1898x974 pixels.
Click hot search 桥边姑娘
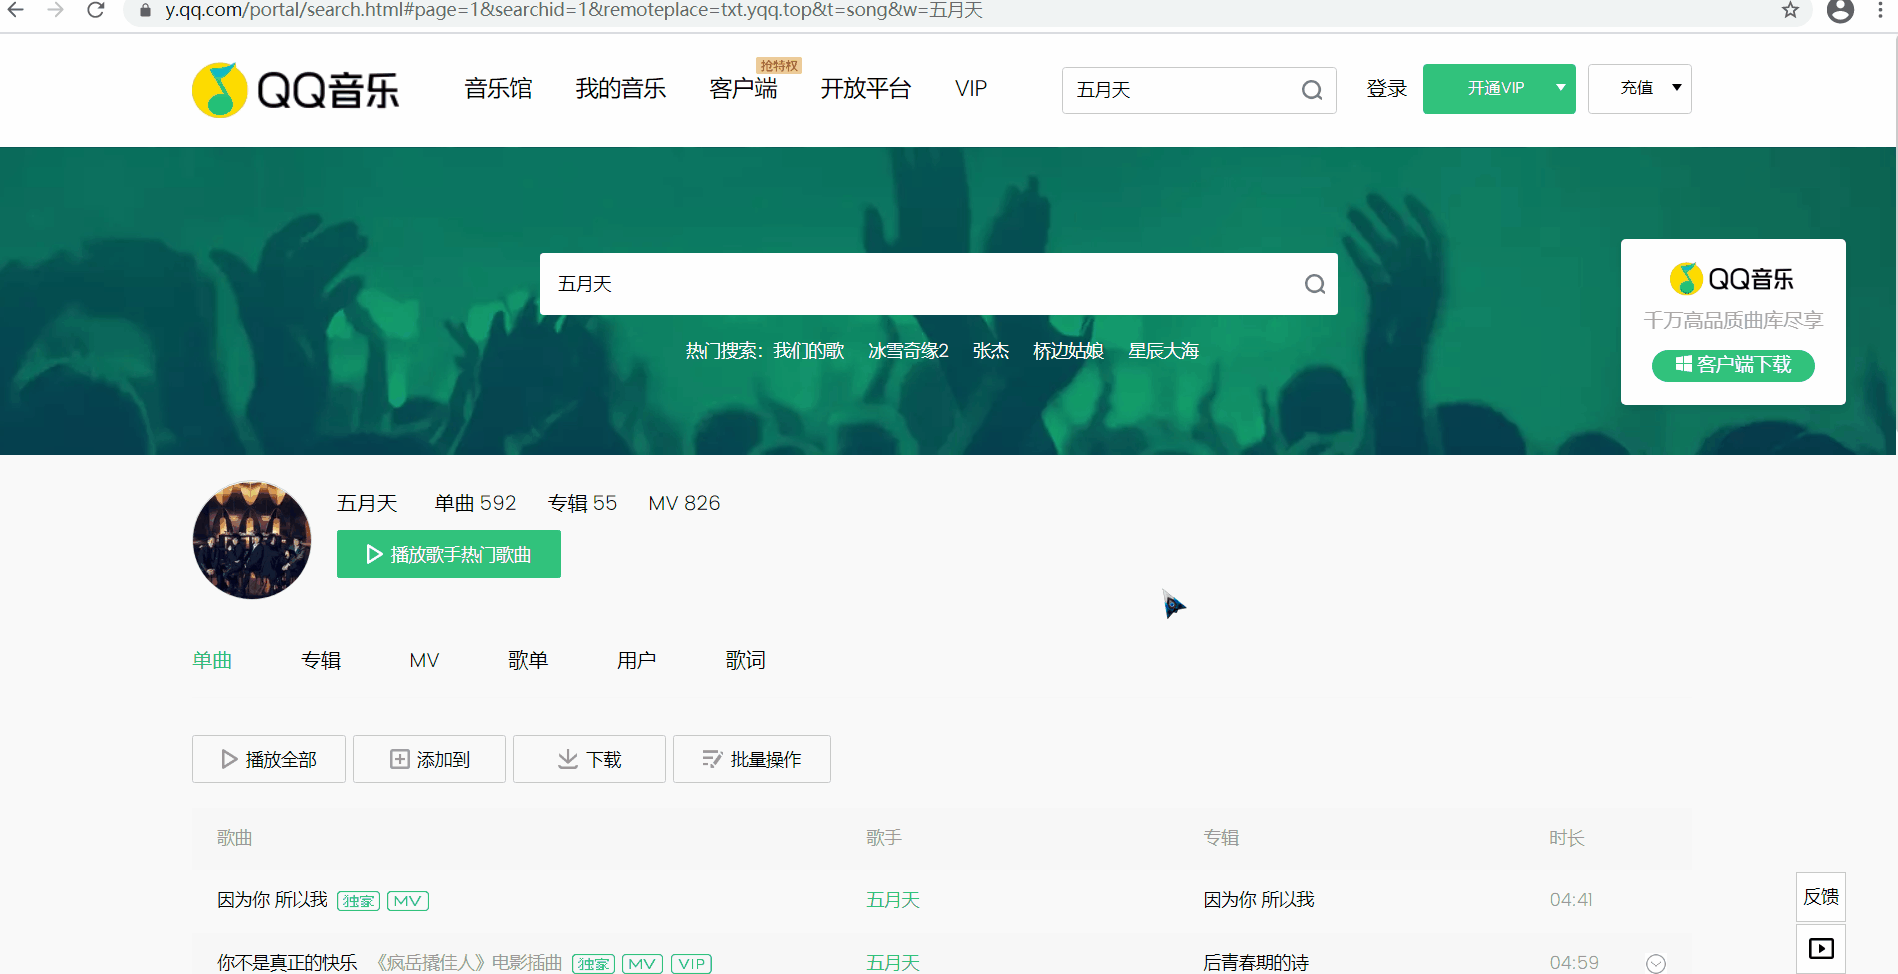coord(1068,351)
